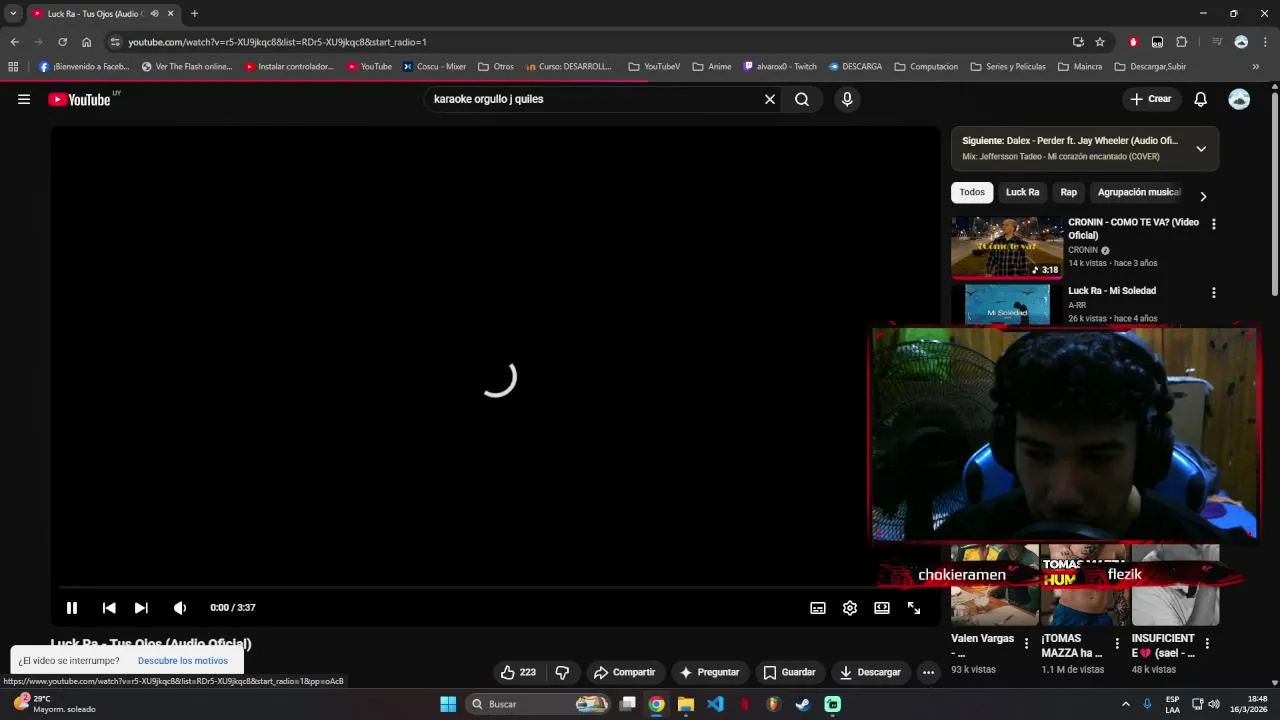The height and width of the screenshot is (720, 1280).
Task: Like the video with 223 likes
Action: tap(518, 672)
